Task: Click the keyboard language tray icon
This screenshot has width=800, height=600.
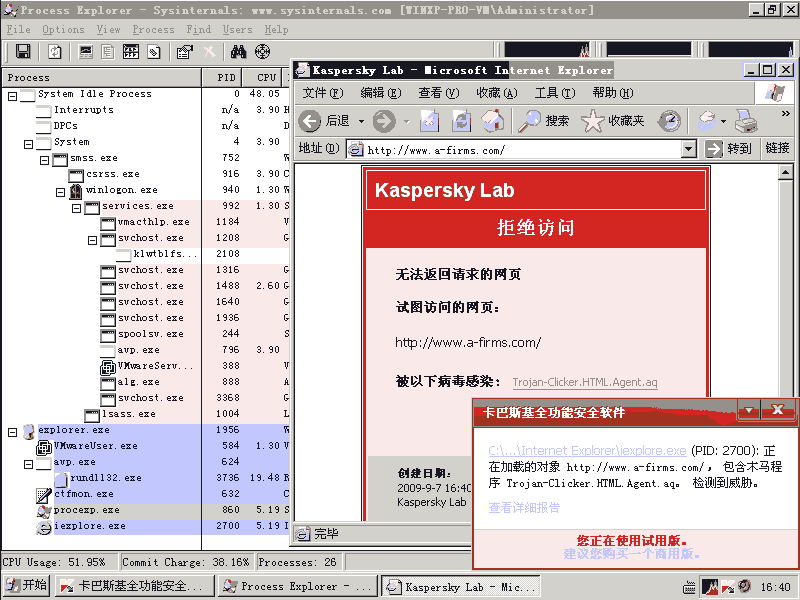Action: pyautogui.click(x=689, y=588)
